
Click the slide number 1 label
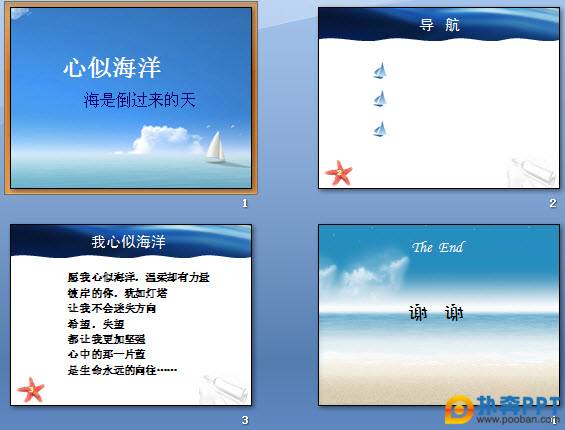(x=245, y=204)
